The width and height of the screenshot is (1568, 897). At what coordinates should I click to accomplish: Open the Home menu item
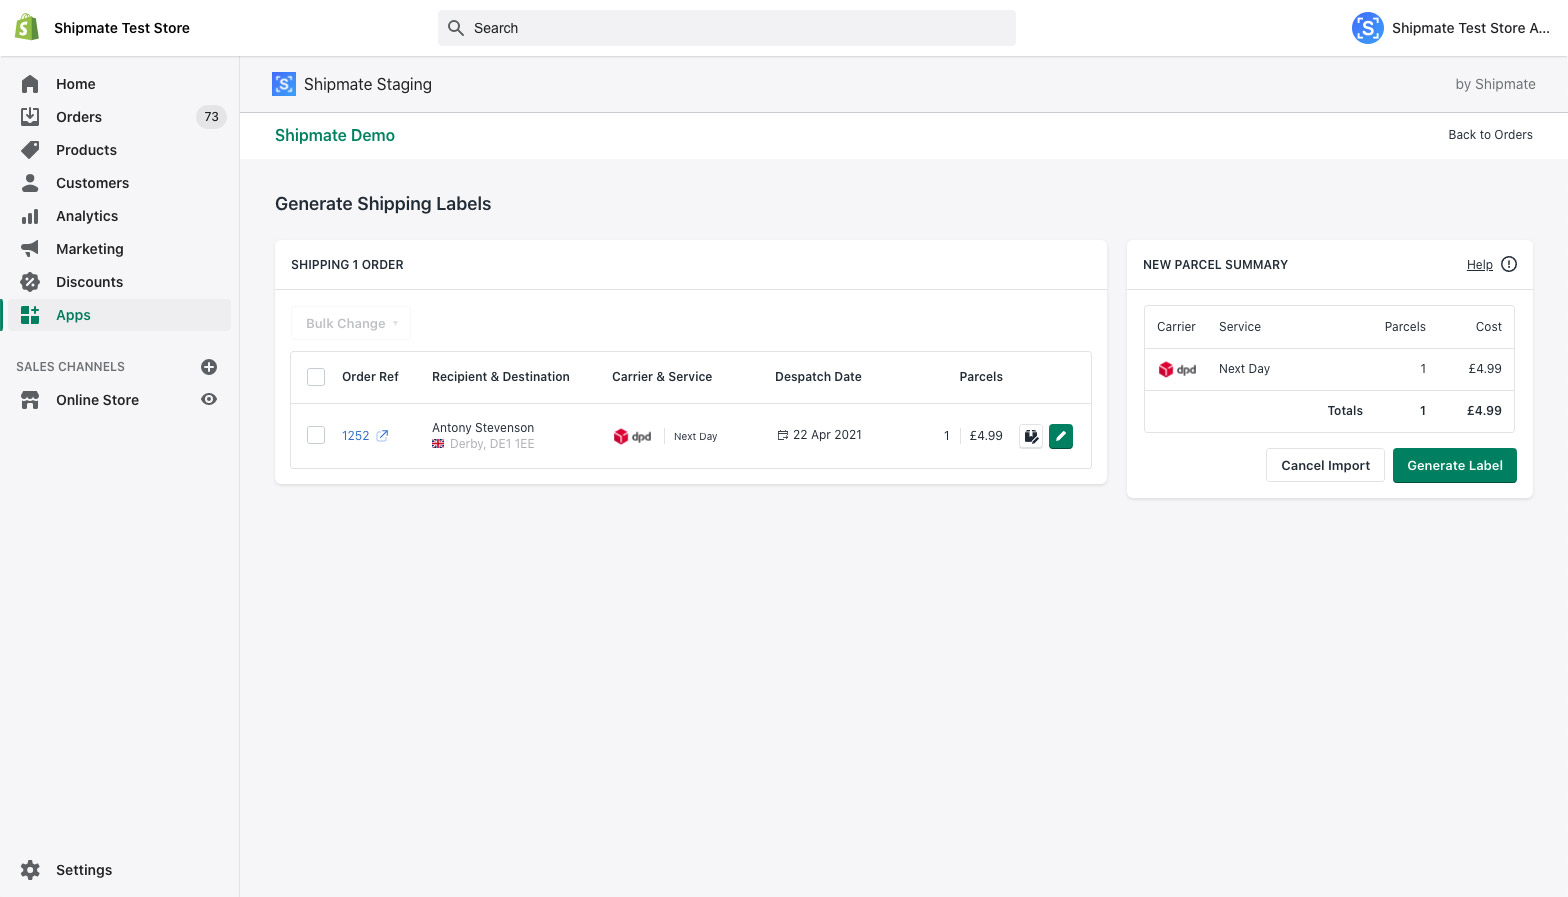pos(76,84)
